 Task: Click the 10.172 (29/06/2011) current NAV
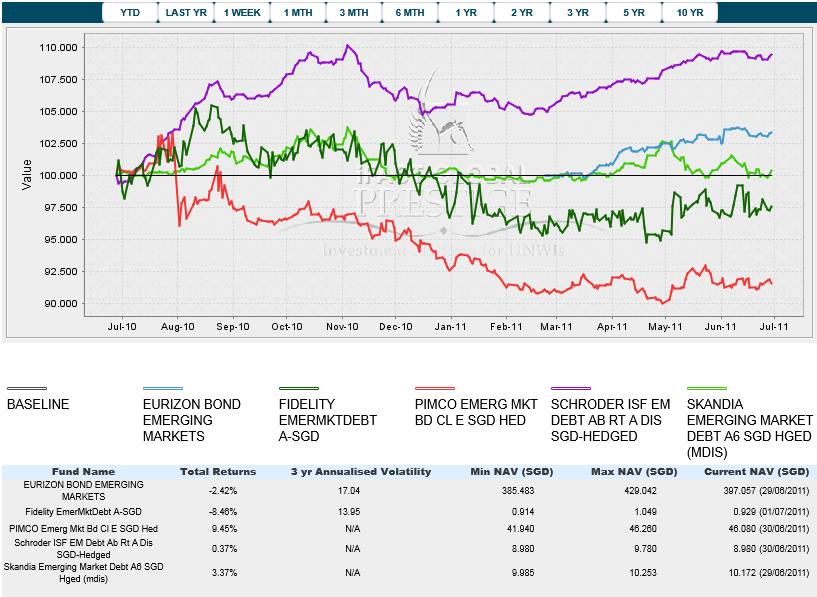(x=769, y=573)
